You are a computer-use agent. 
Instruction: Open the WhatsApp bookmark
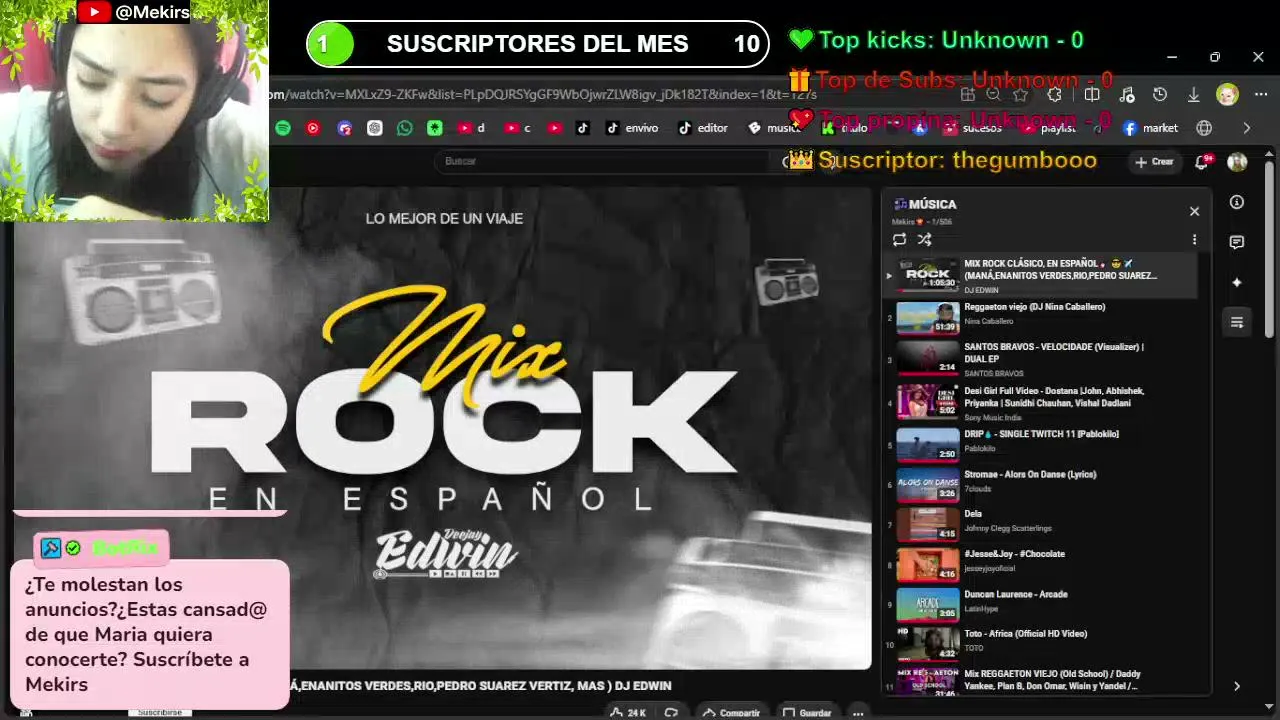(404, 128)
